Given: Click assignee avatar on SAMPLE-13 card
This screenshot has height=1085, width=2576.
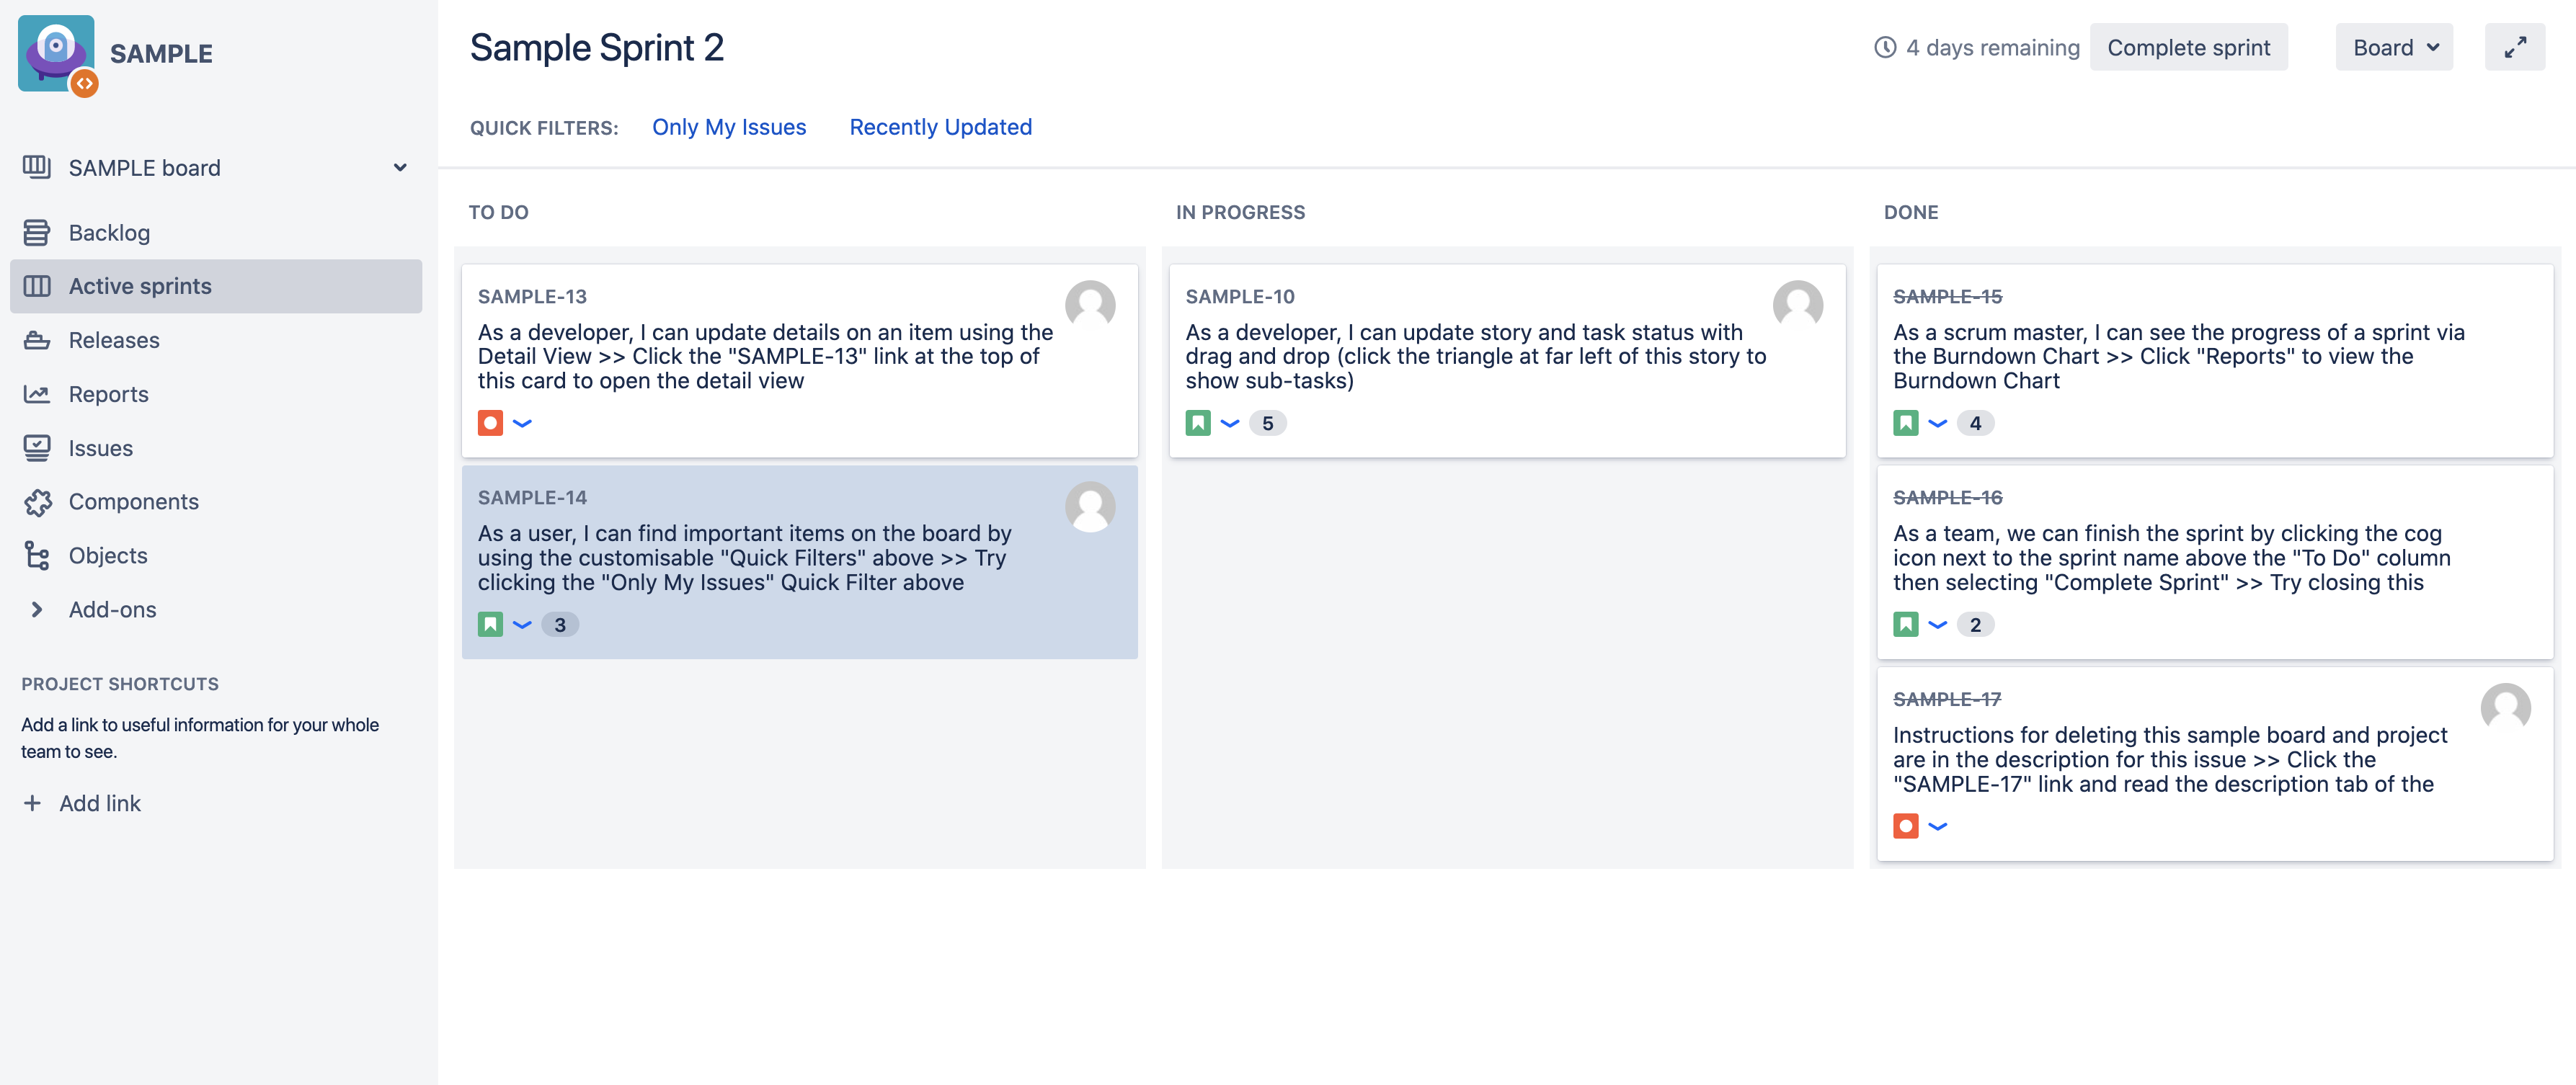Looking at the screenshot, I should (x=1089, y=305).
